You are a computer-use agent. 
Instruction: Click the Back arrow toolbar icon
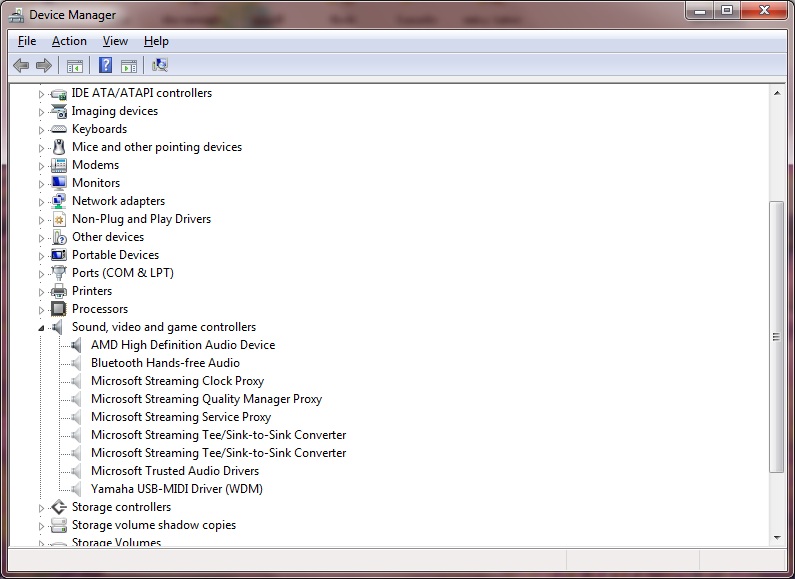(21, 65)
